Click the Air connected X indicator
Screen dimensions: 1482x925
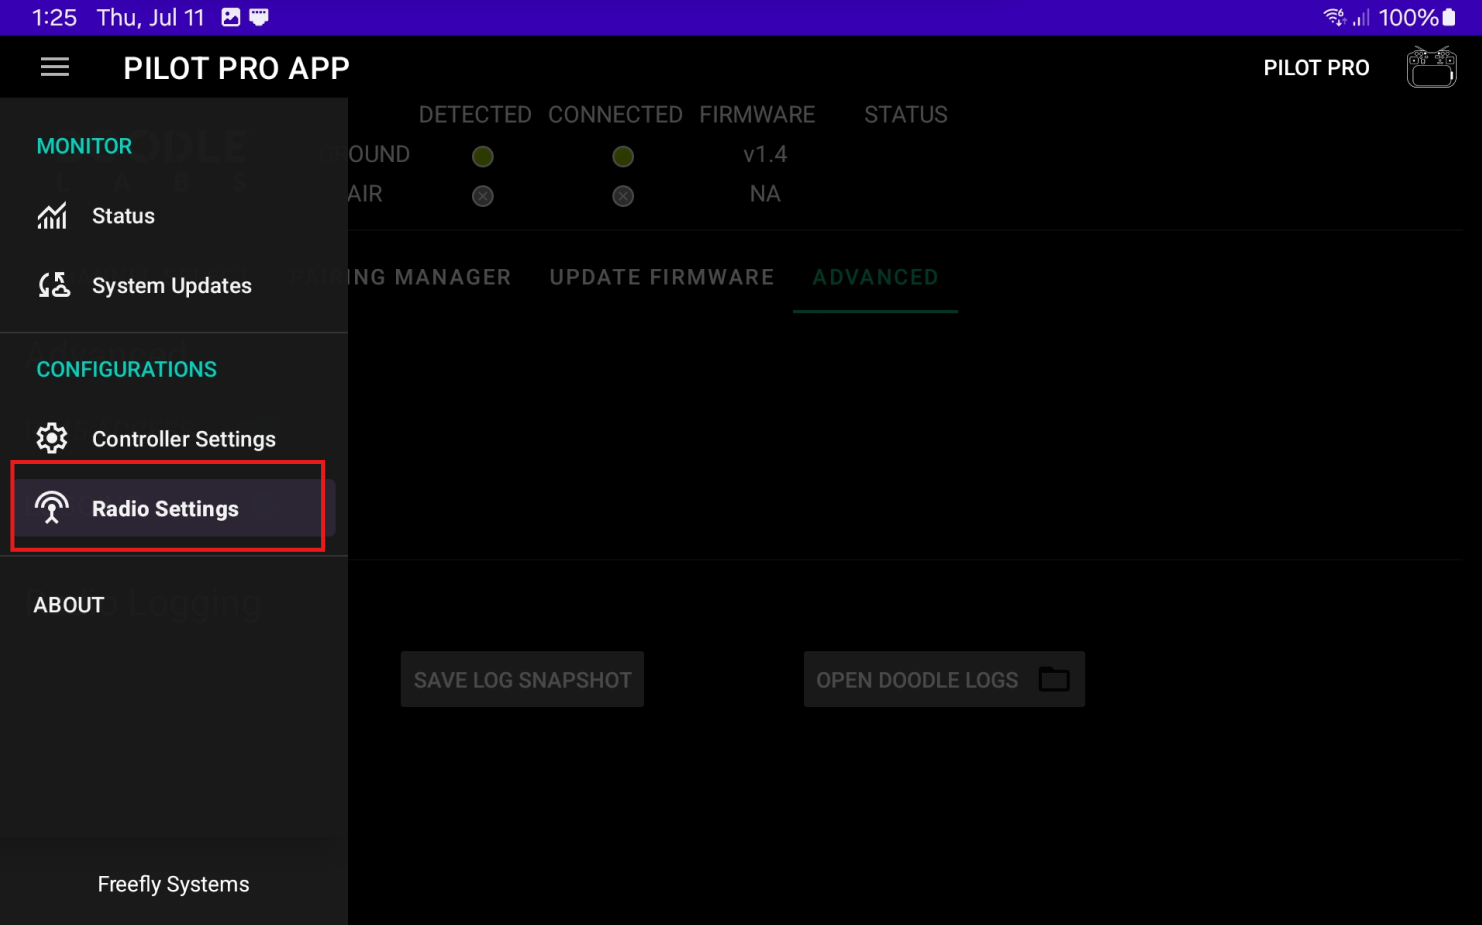click(623, 196)
